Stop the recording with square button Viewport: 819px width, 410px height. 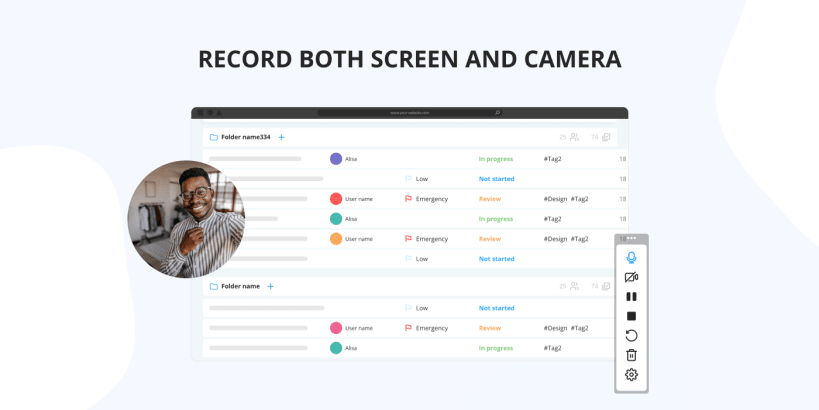631,316
